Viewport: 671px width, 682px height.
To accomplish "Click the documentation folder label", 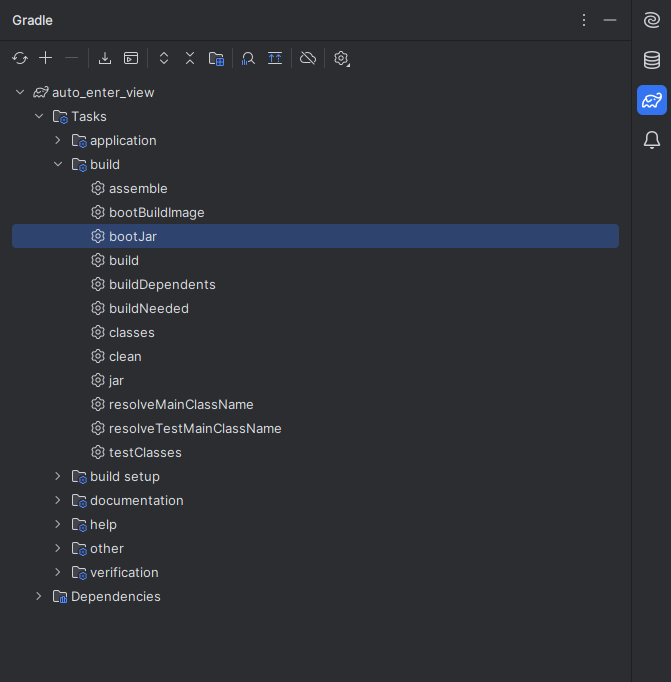I will pos(137,501).
